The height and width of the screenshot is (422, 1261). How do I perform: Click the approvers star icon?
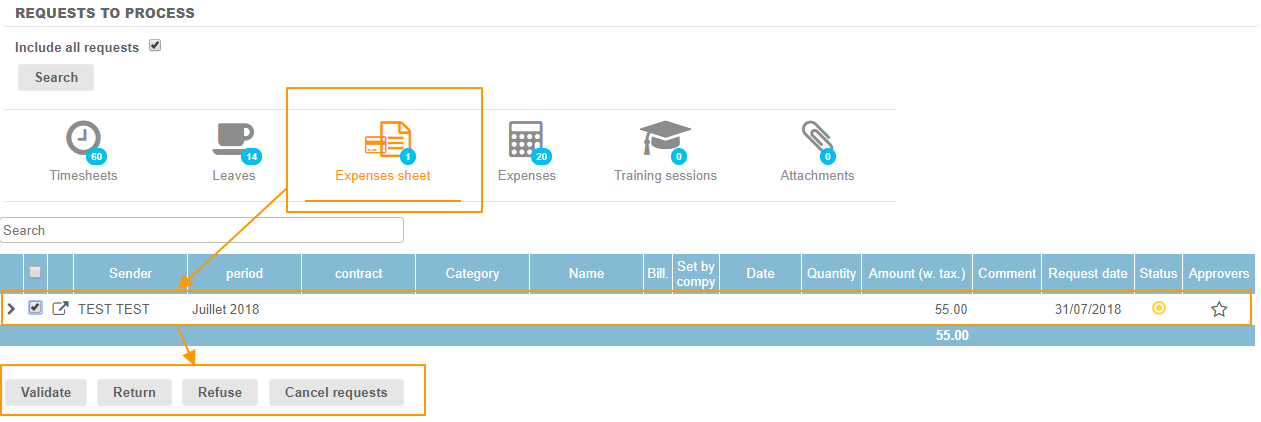coord(1218,309)
